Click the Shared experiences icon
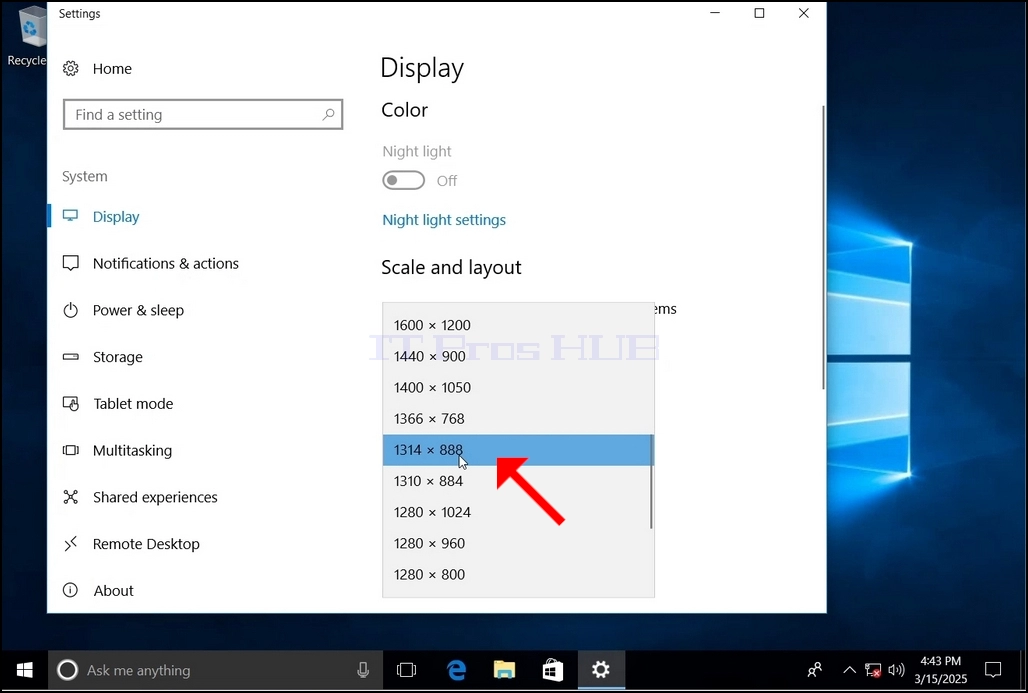 (x=70, y=497)
